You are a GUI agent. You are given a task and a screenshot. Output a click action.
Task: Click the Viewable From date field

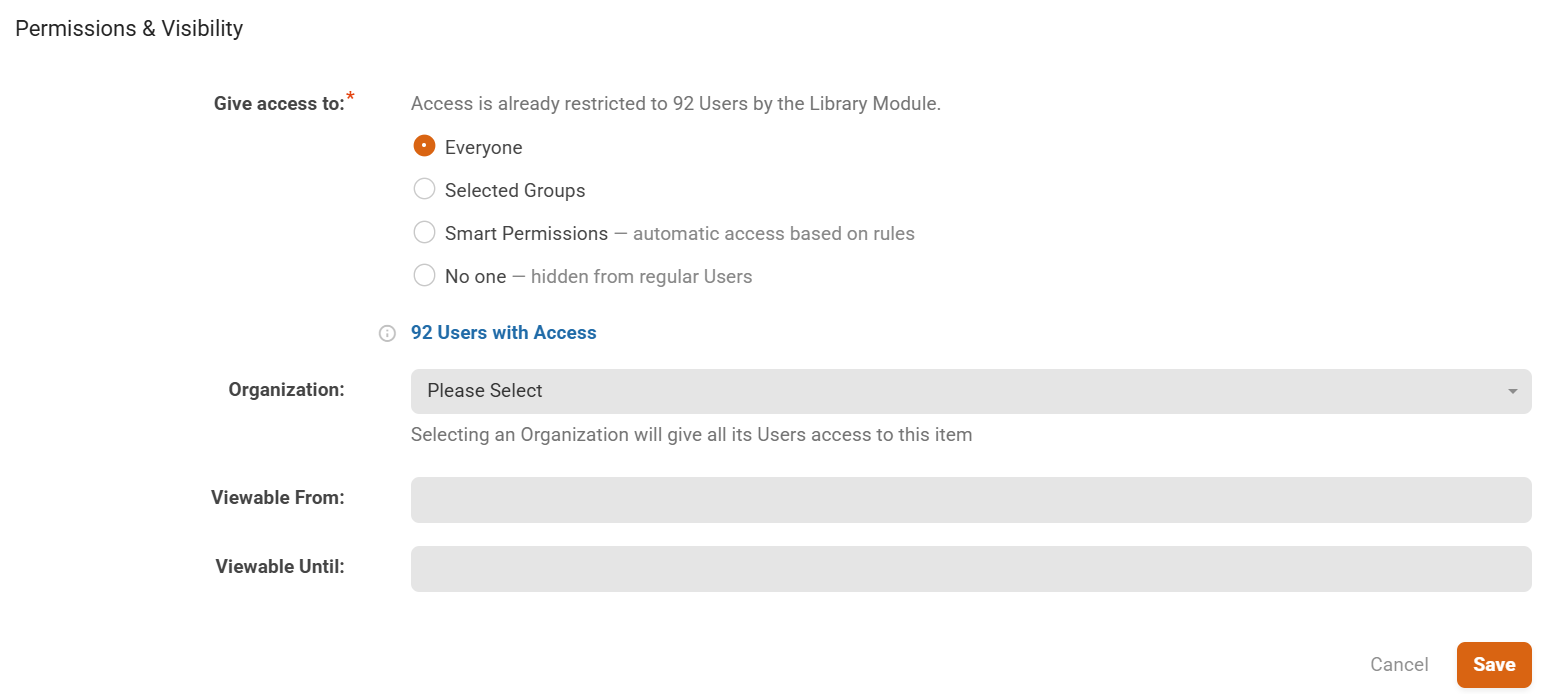(x=971, y=500)
